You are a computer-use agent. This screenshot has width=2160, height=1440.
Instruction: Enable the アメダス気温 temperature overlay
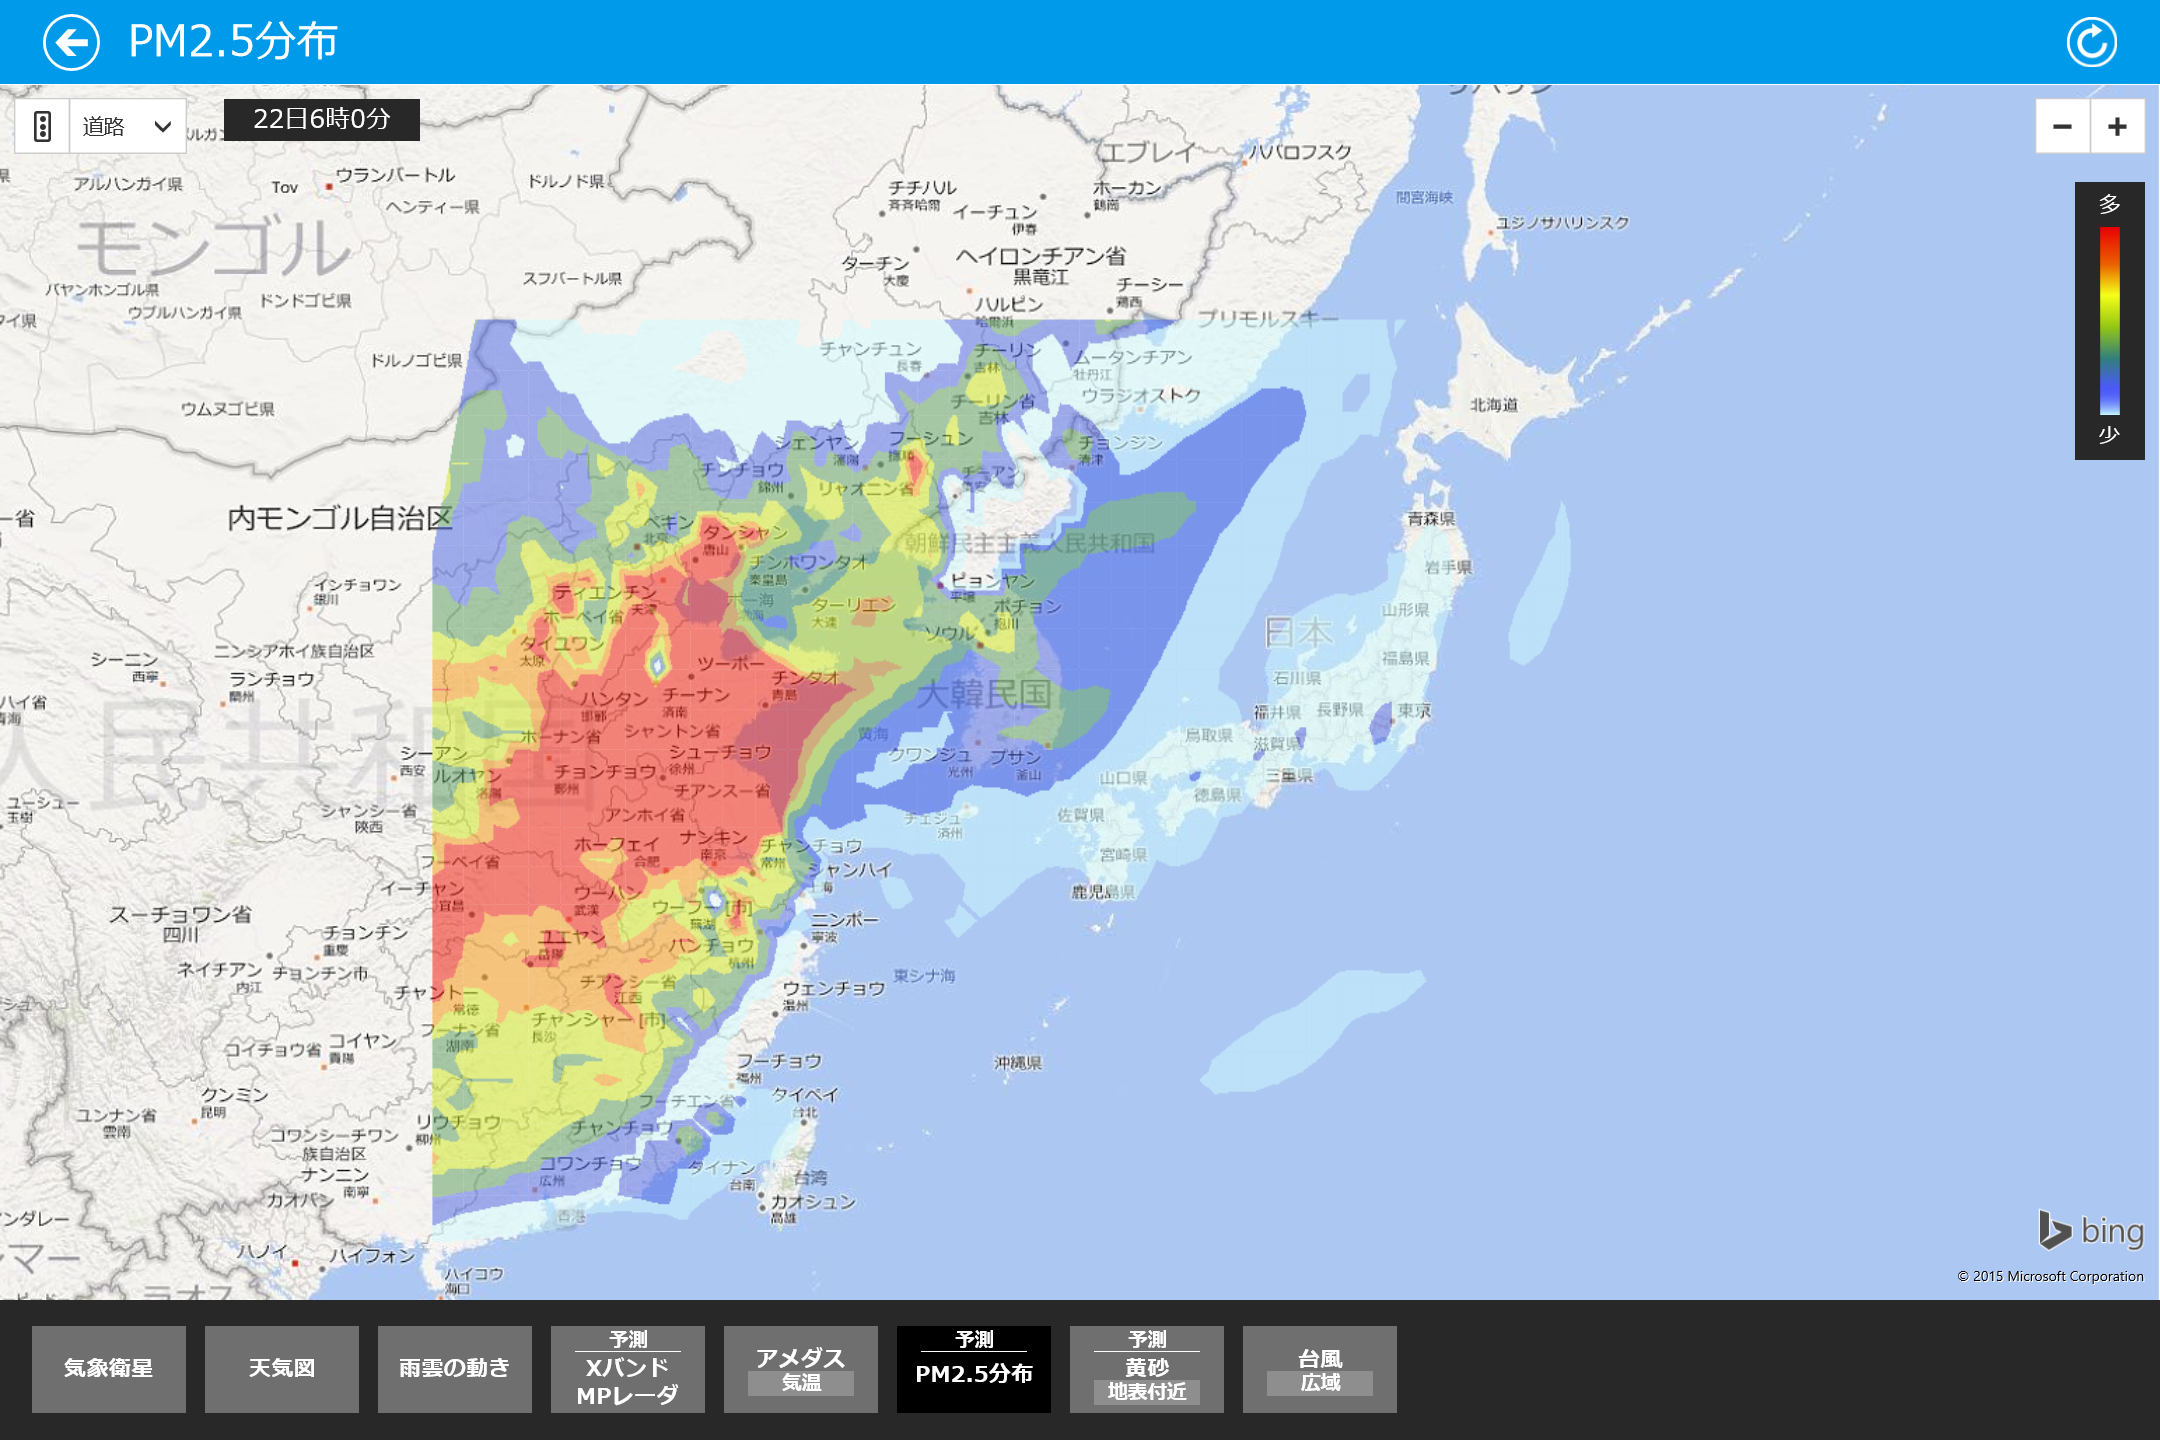[800, 1368]
